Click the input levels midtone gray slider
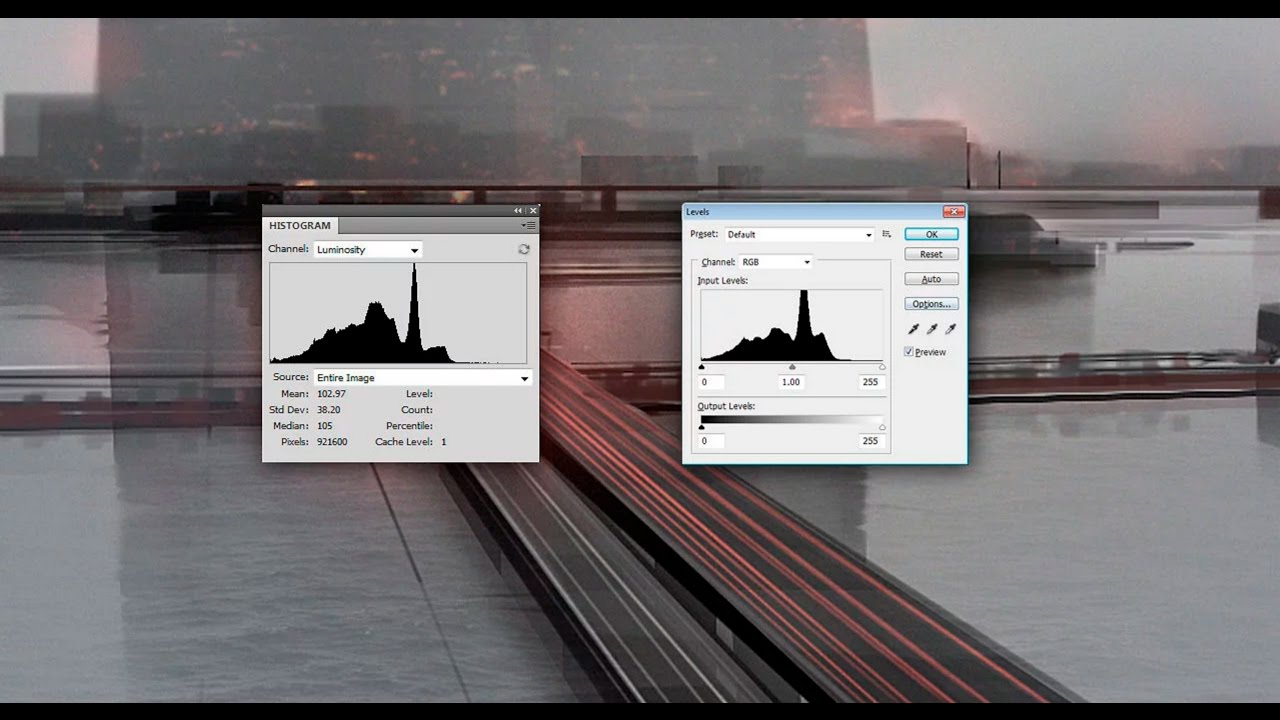 (x=792, y=367)
